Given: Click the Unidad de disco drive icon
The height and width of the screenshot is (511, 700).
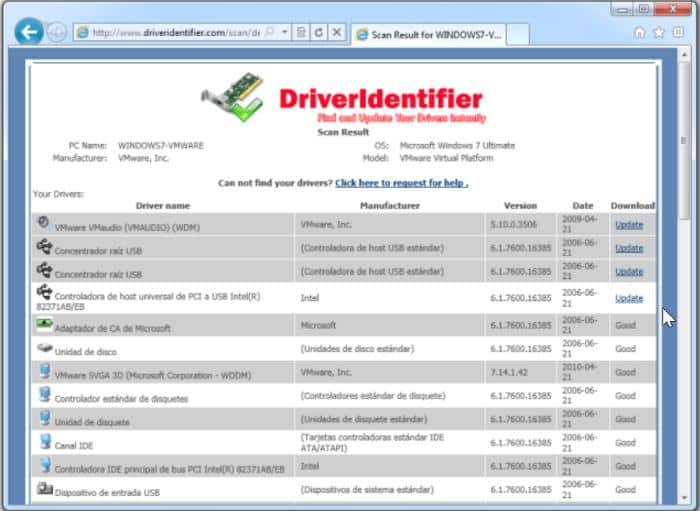Looking at the screenshot, I should click(44, 348).
